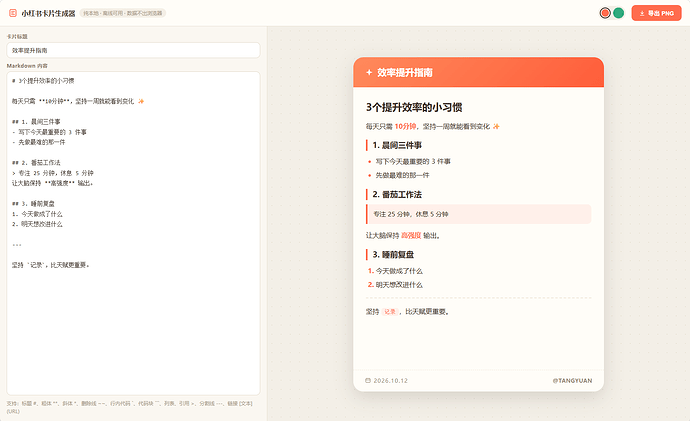Click the 卡片标题 field label
Image resolution: width=690 pixels, height=421 pixels.
[17, 37]
